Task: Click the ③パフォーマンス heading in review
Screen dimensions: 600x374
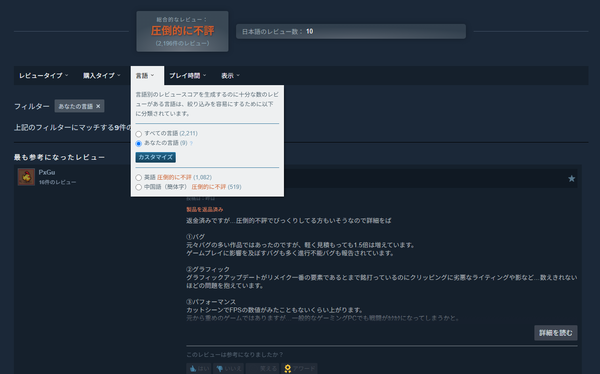Action: pyautogui.click(x=211, y=302)
